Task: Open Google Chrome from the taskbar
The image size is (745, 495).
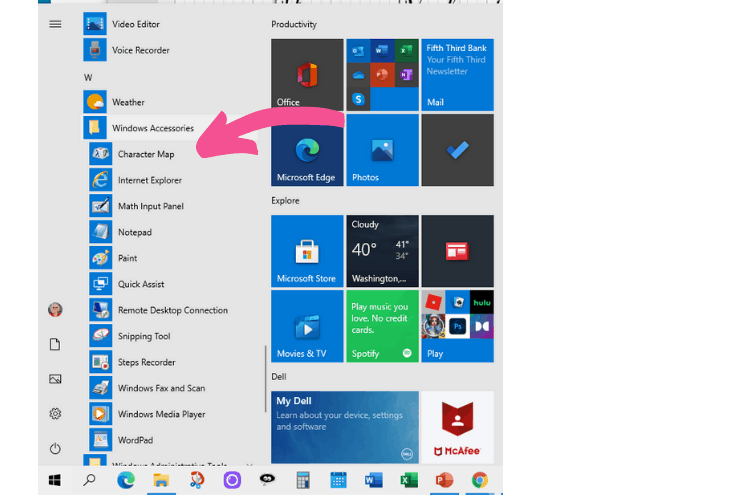Action: 479,480
